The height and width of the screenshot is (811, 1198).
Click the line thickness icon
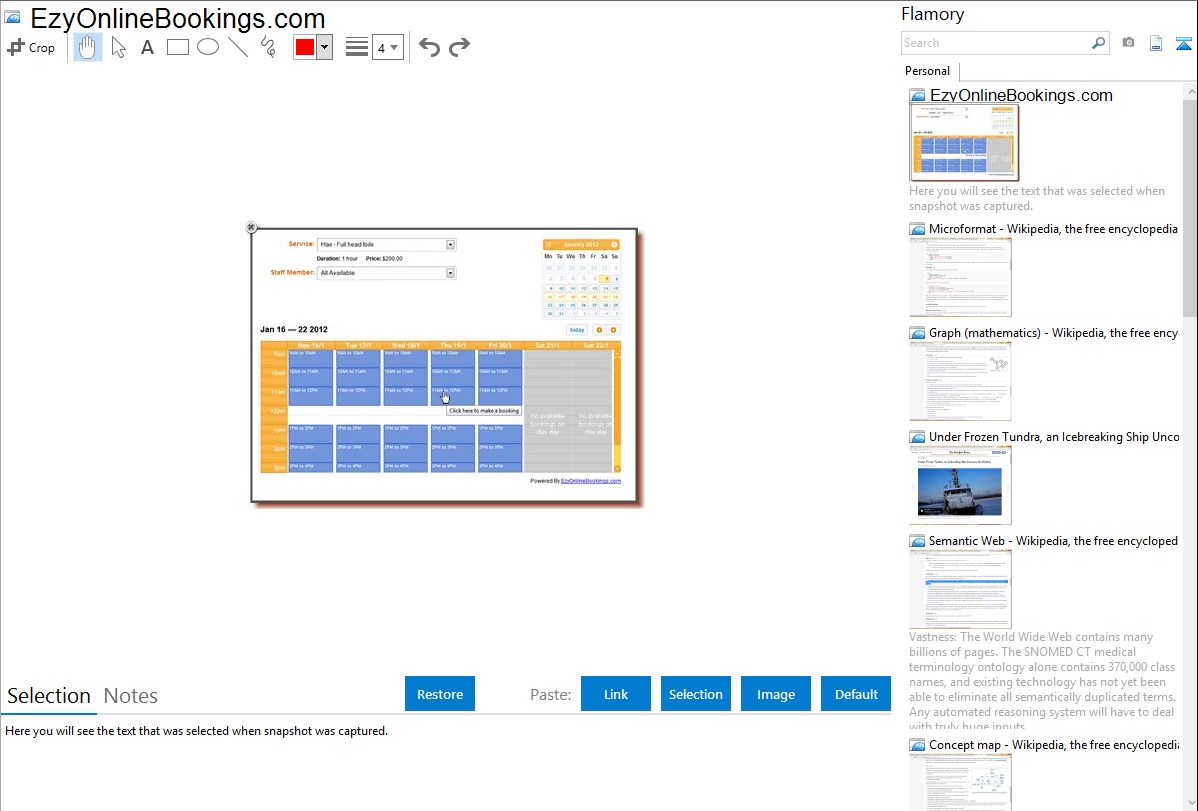(356, 47)
